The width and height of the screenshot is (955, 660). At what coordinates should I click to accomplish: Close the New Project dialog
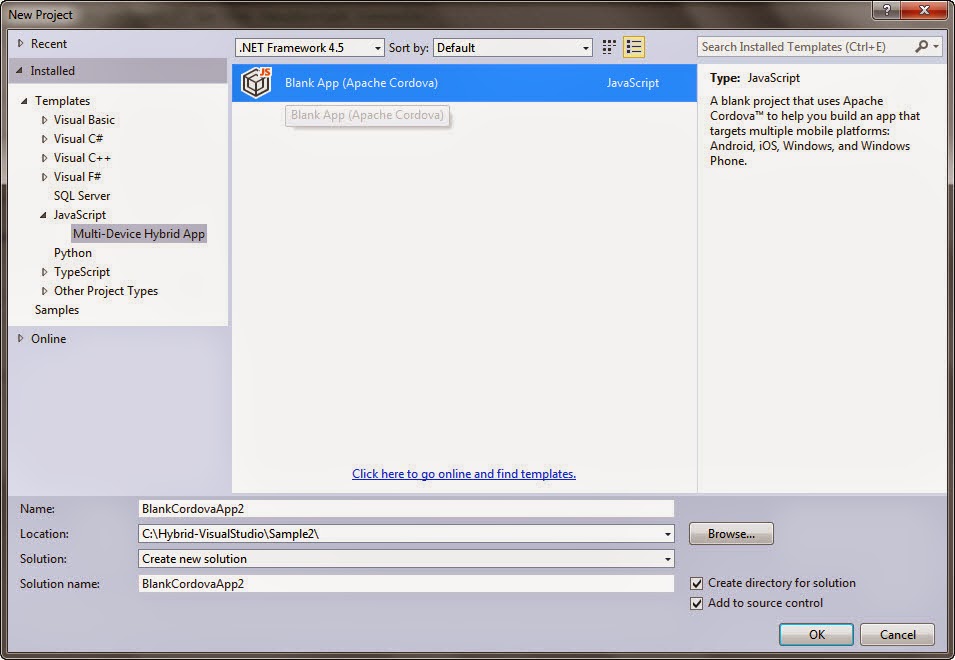point(925,10)
